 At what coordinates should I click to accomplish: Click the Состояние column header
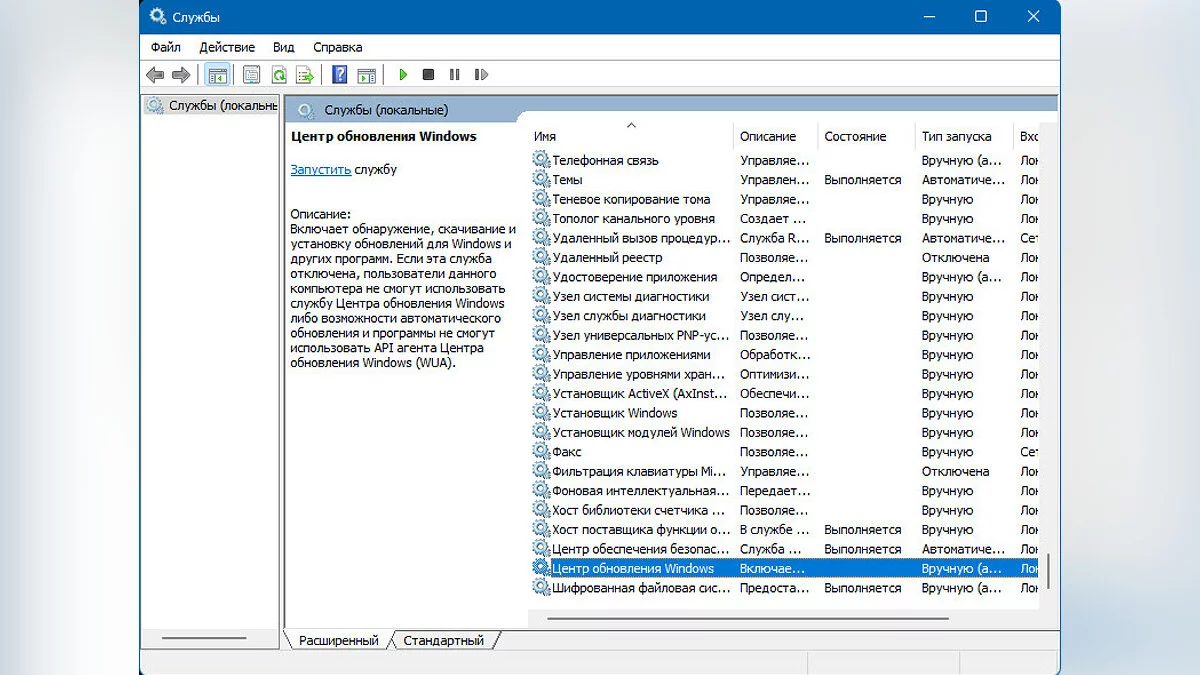pyautogui.click(x=855, y=137)
